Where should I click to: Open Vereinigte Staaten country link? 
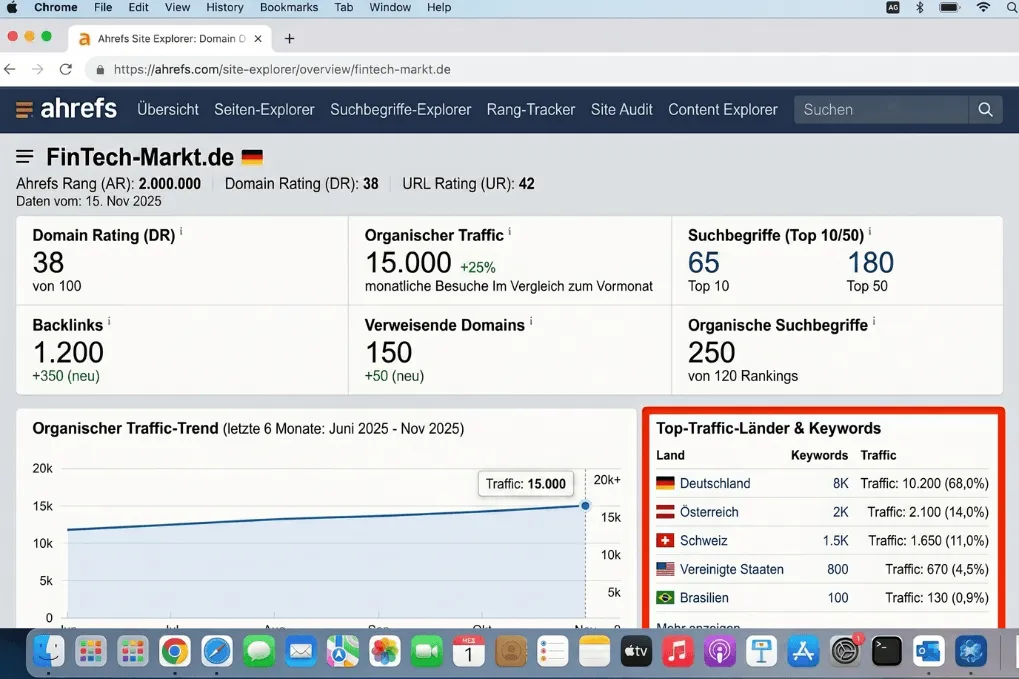732,569
